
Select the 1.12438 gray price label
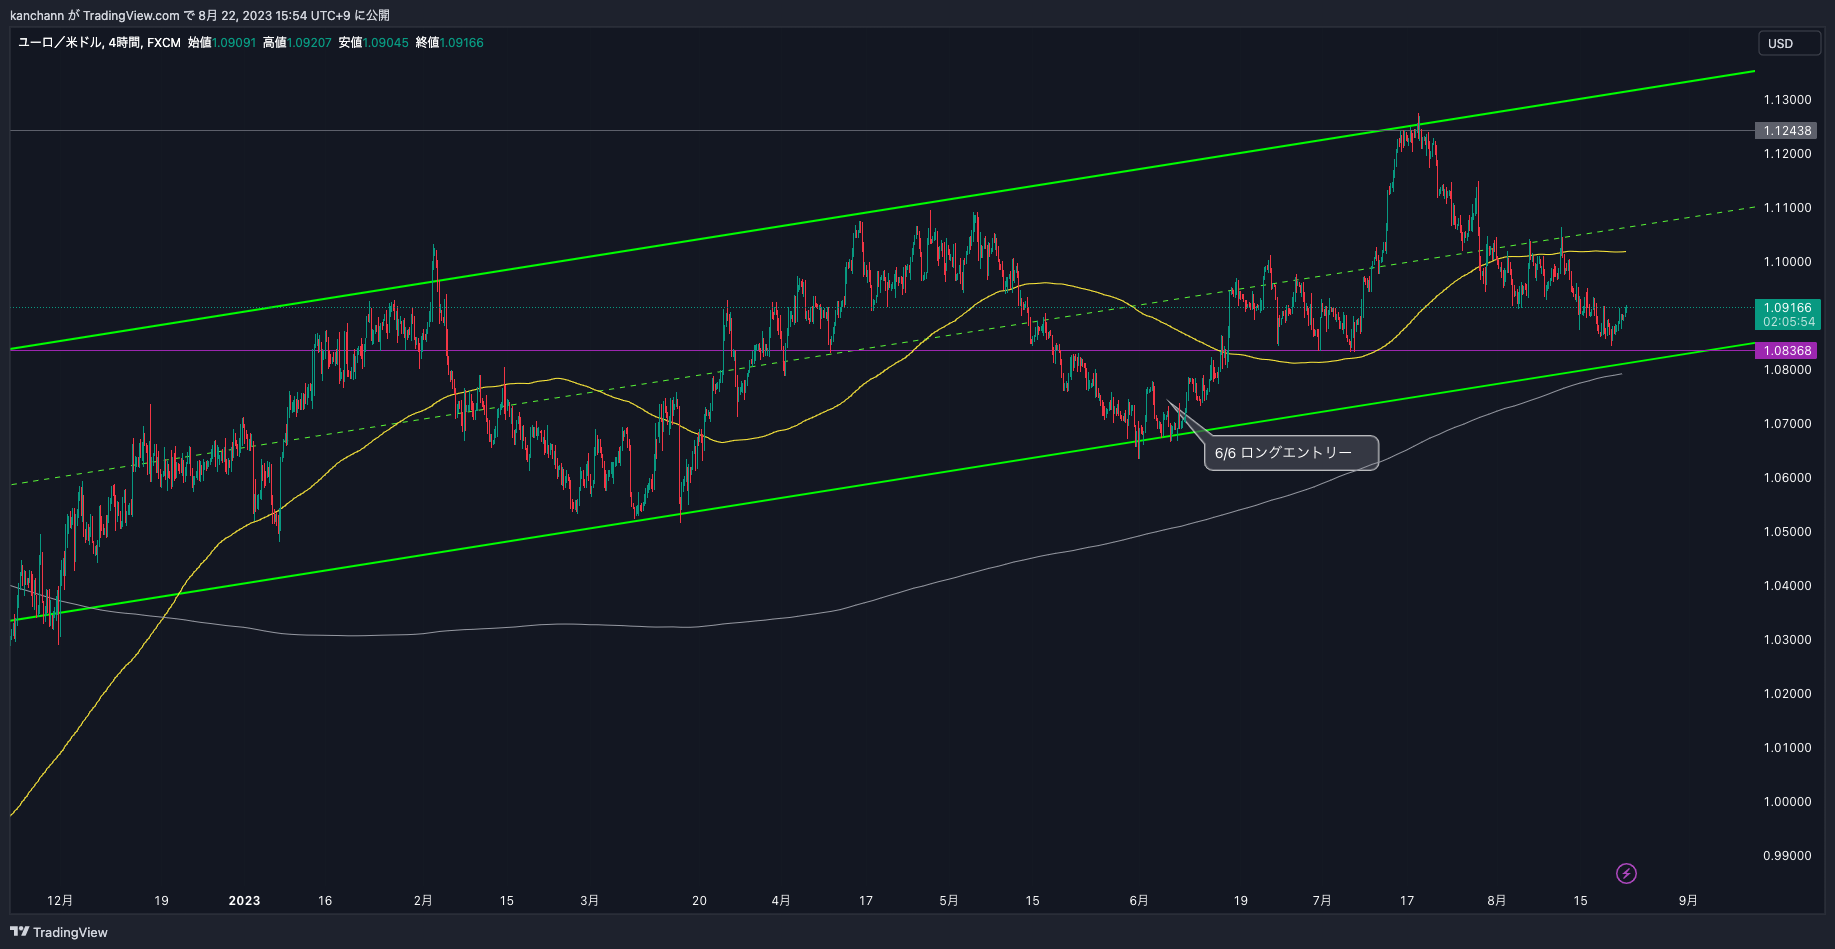[1787, 131]
